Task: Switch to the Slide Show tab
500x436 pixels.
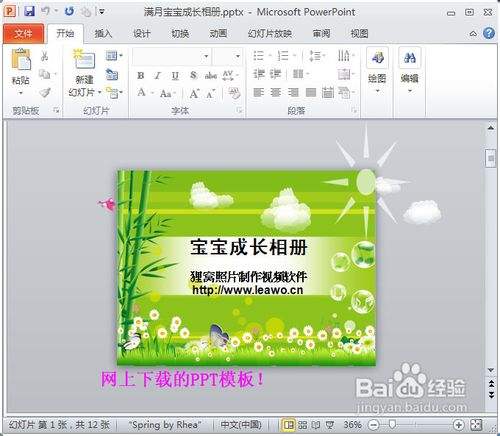Action: coord(269,34)
